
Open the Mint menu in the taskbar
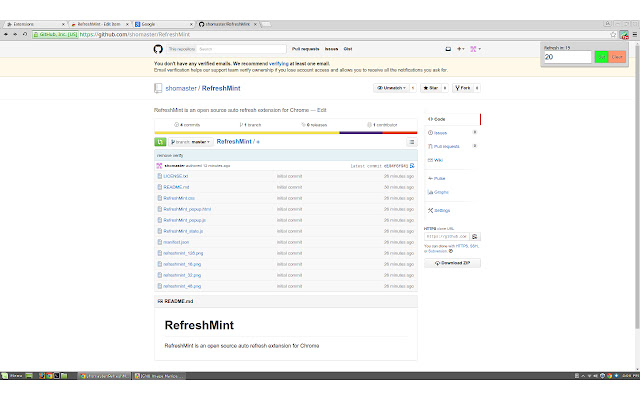click(12, 376)
